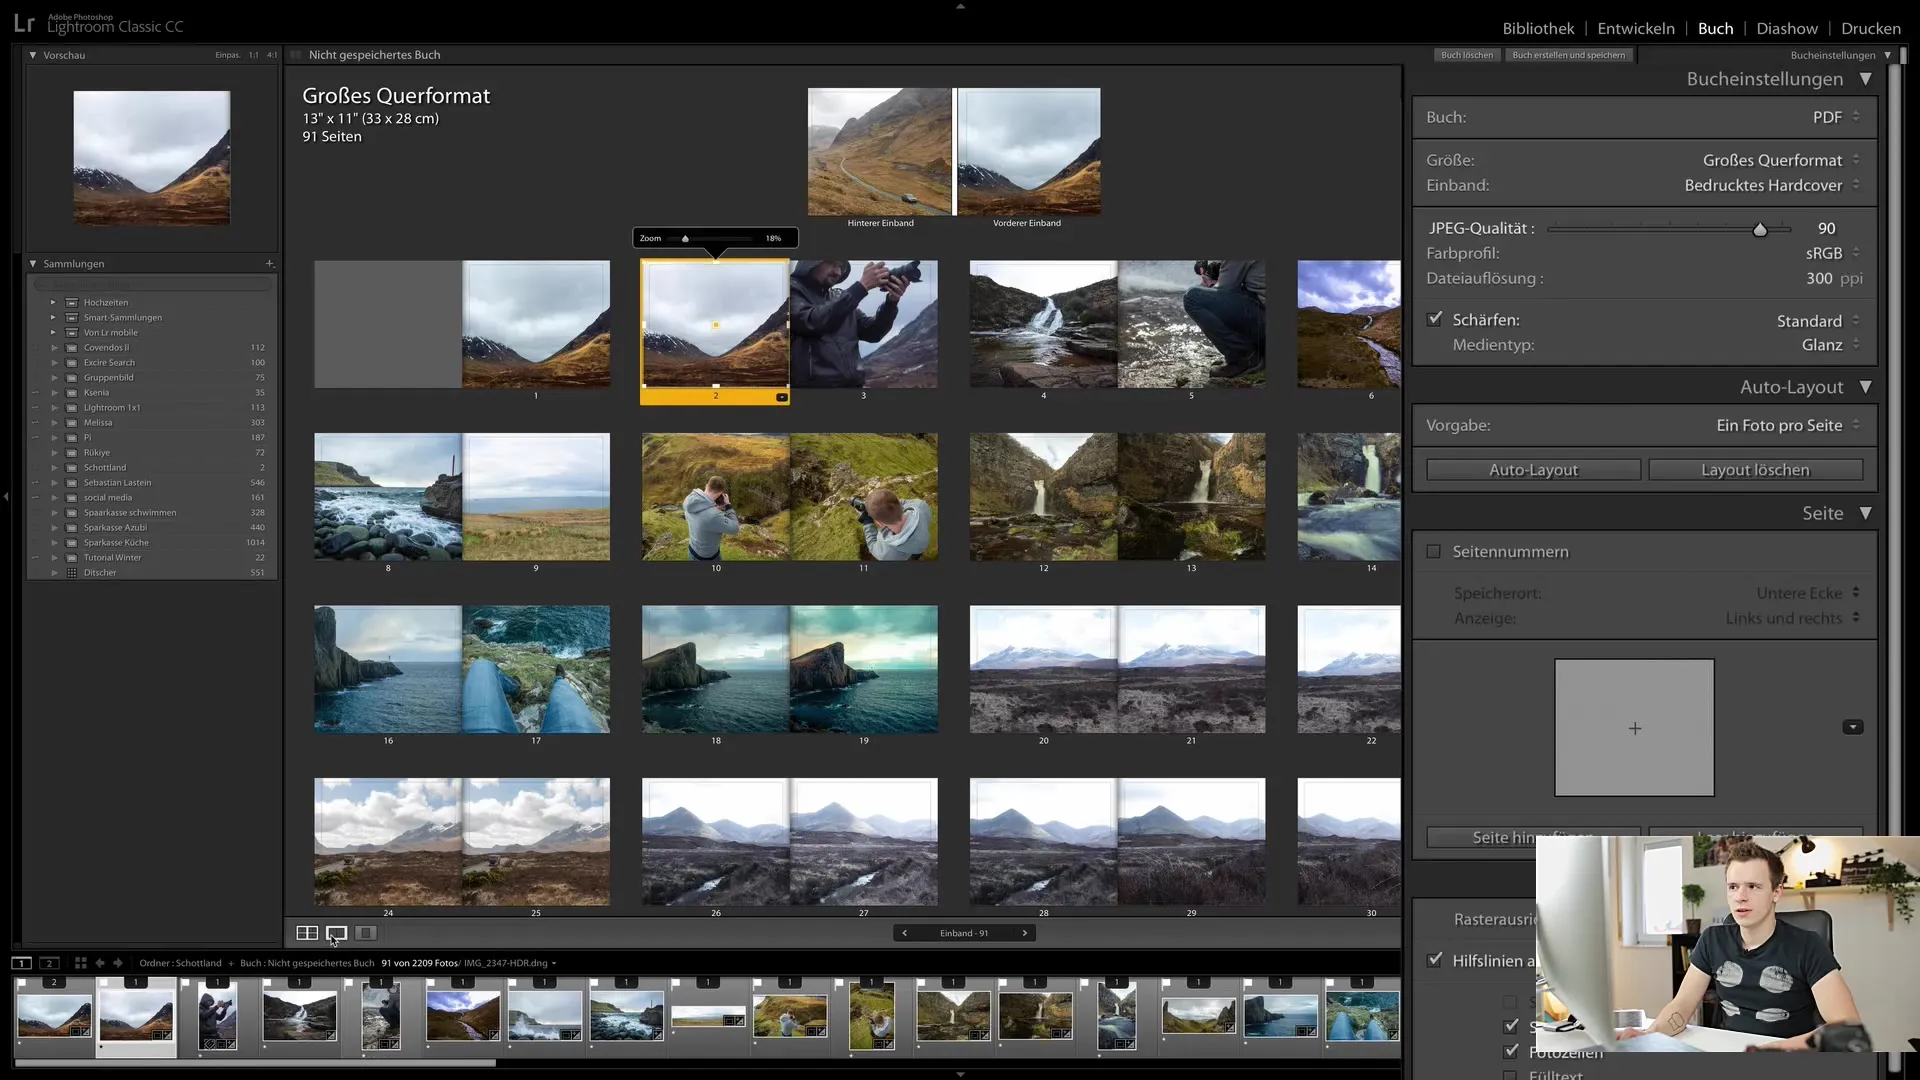
Task: Open filmstrip filename dropdown arrow
Action: tap(554, 964)
